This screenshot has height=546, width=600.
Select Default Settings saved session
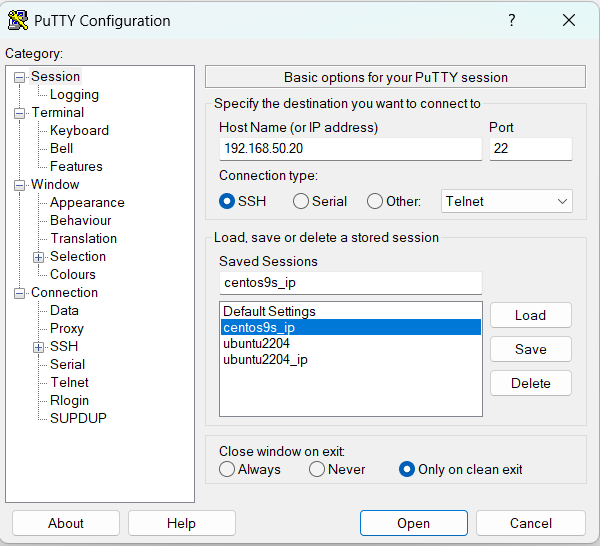[351, 311]
